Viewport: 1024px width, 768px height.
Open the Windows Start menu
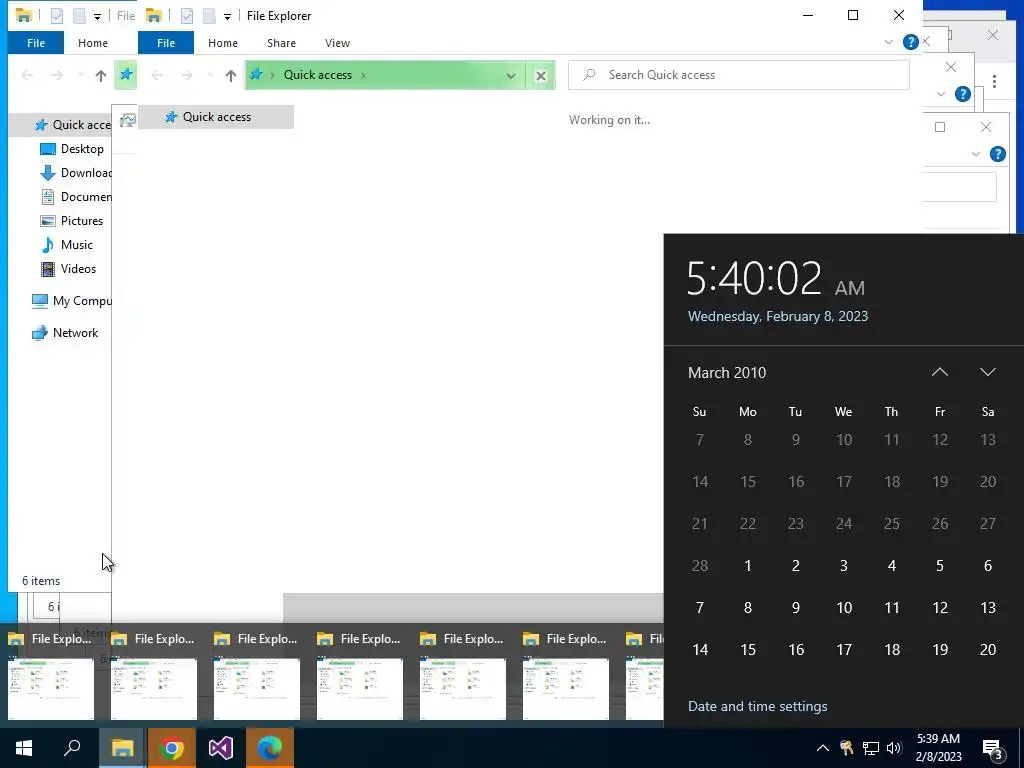coord(24,748)
